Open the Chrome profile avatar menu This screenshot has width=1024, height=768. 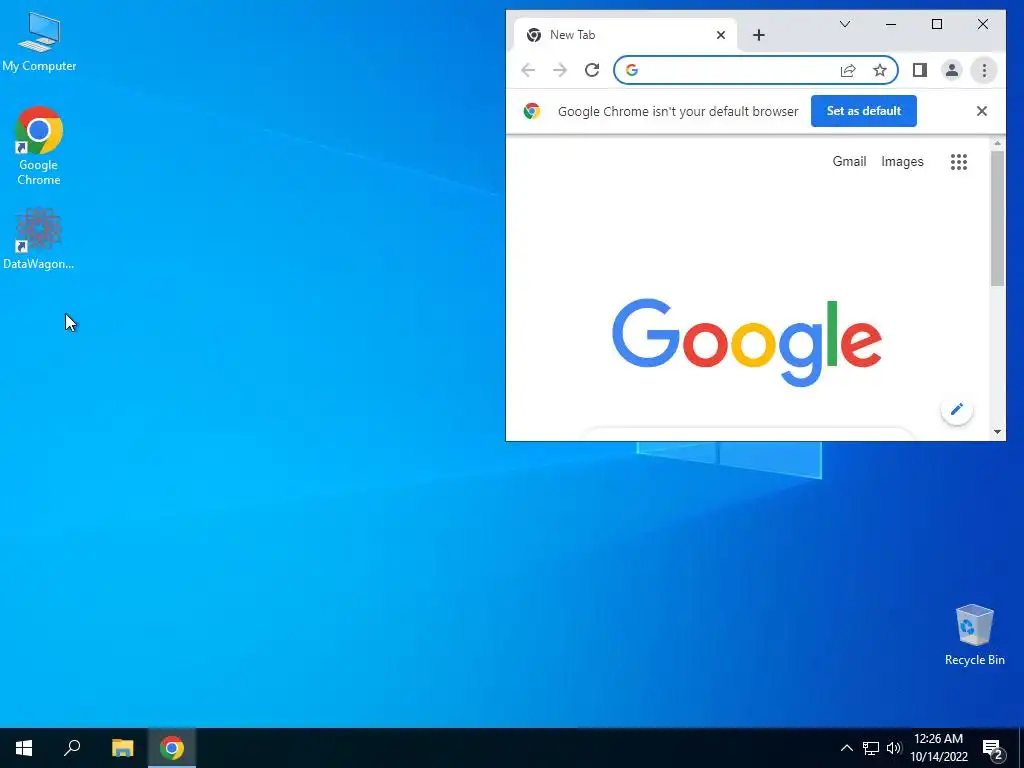952,70
